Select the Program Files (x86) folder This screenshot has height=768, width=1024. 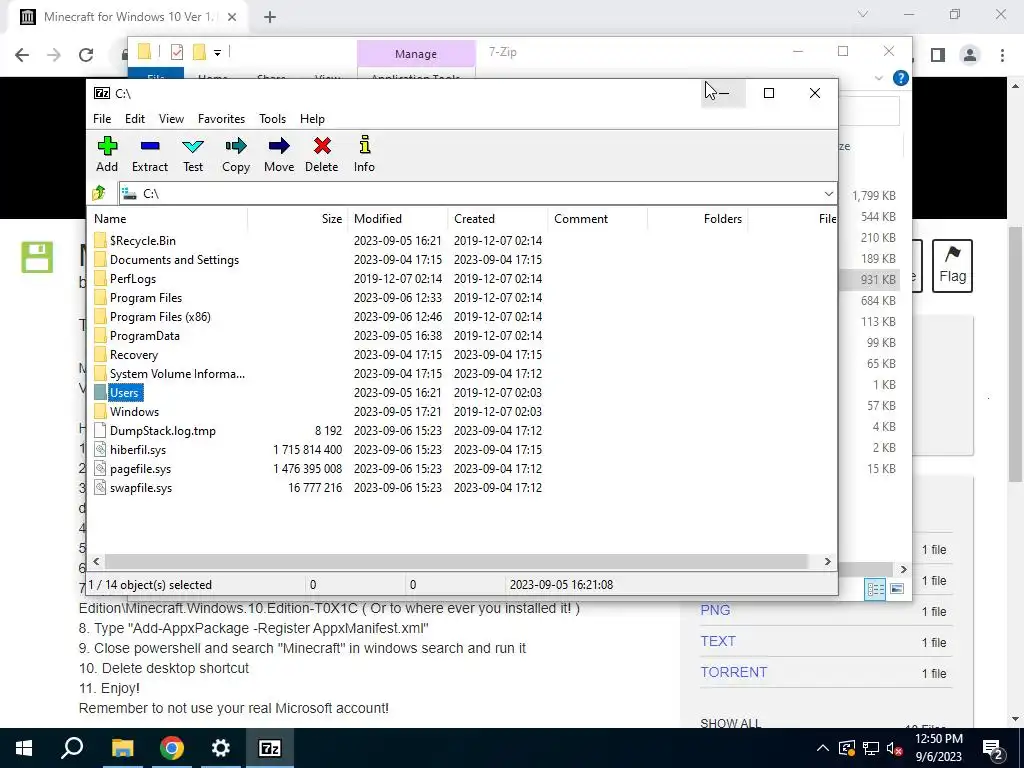point(160,317)
